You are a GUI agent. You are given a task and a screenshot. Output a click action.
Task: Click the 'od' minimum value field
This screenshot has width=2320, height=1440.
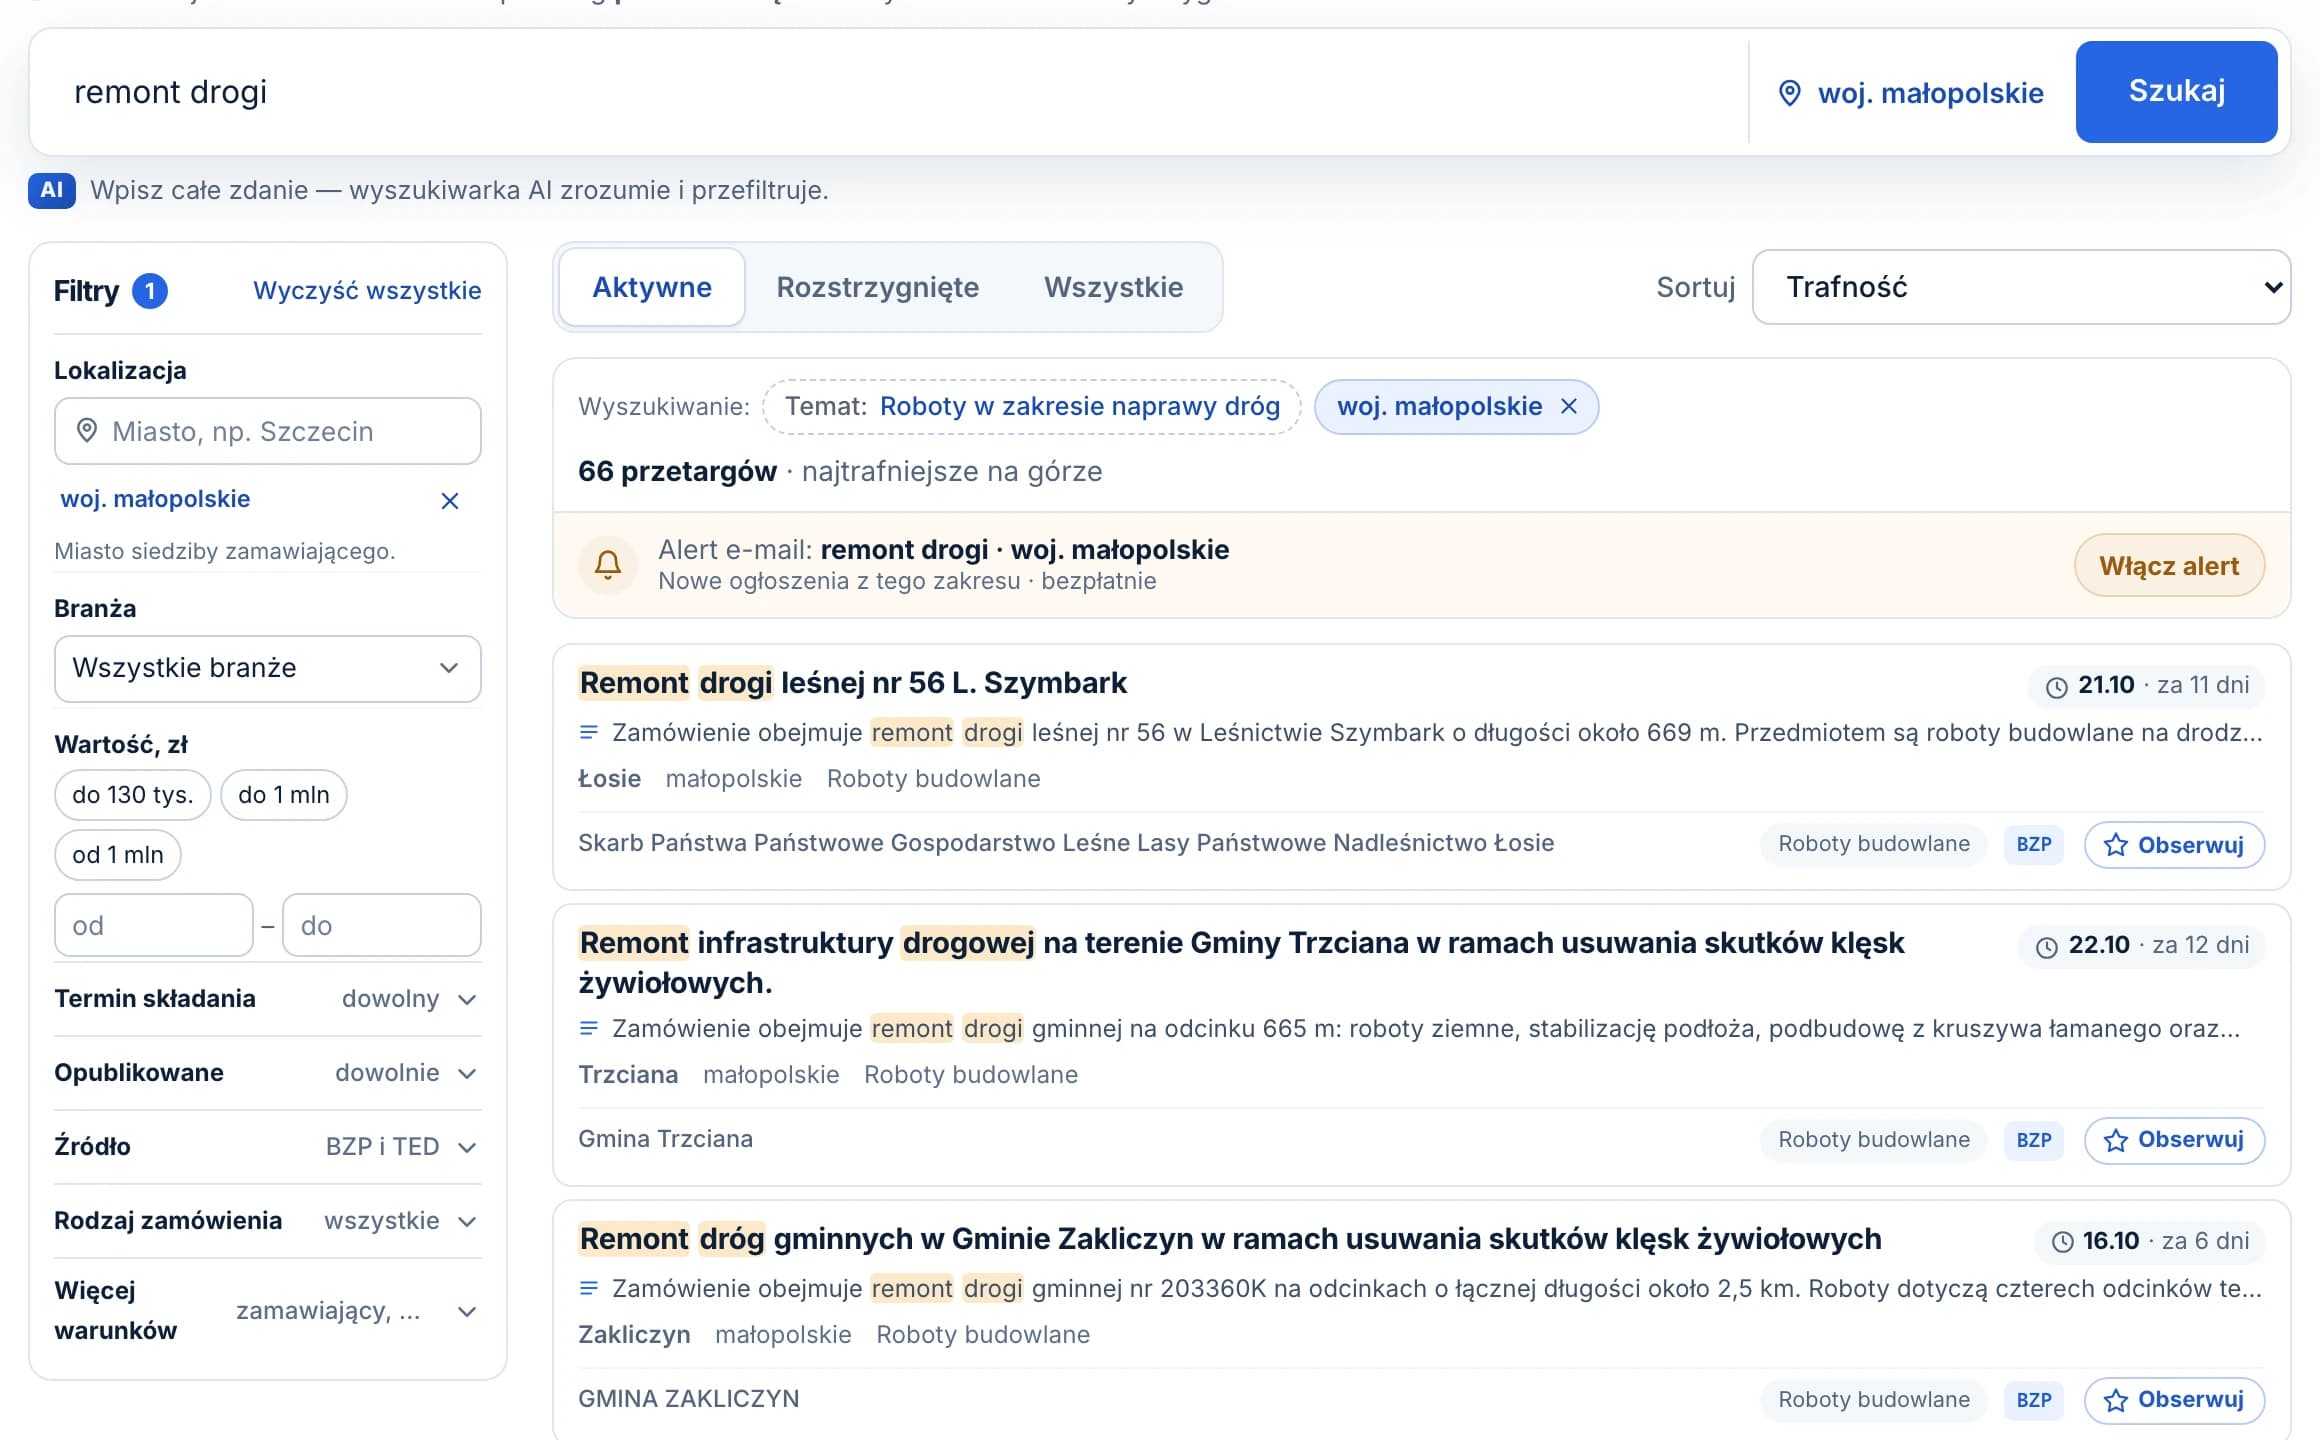(x=154, y=926)
